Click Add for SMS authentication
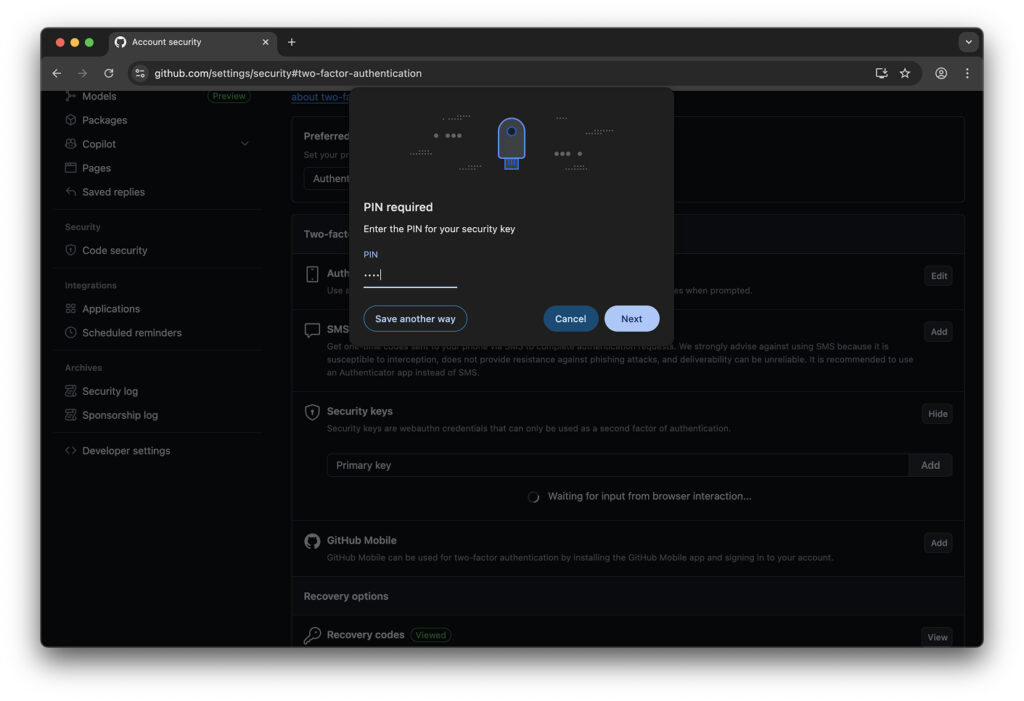Image resolution: width=1024 pixels, height=701 pixels. coord(938,332)
